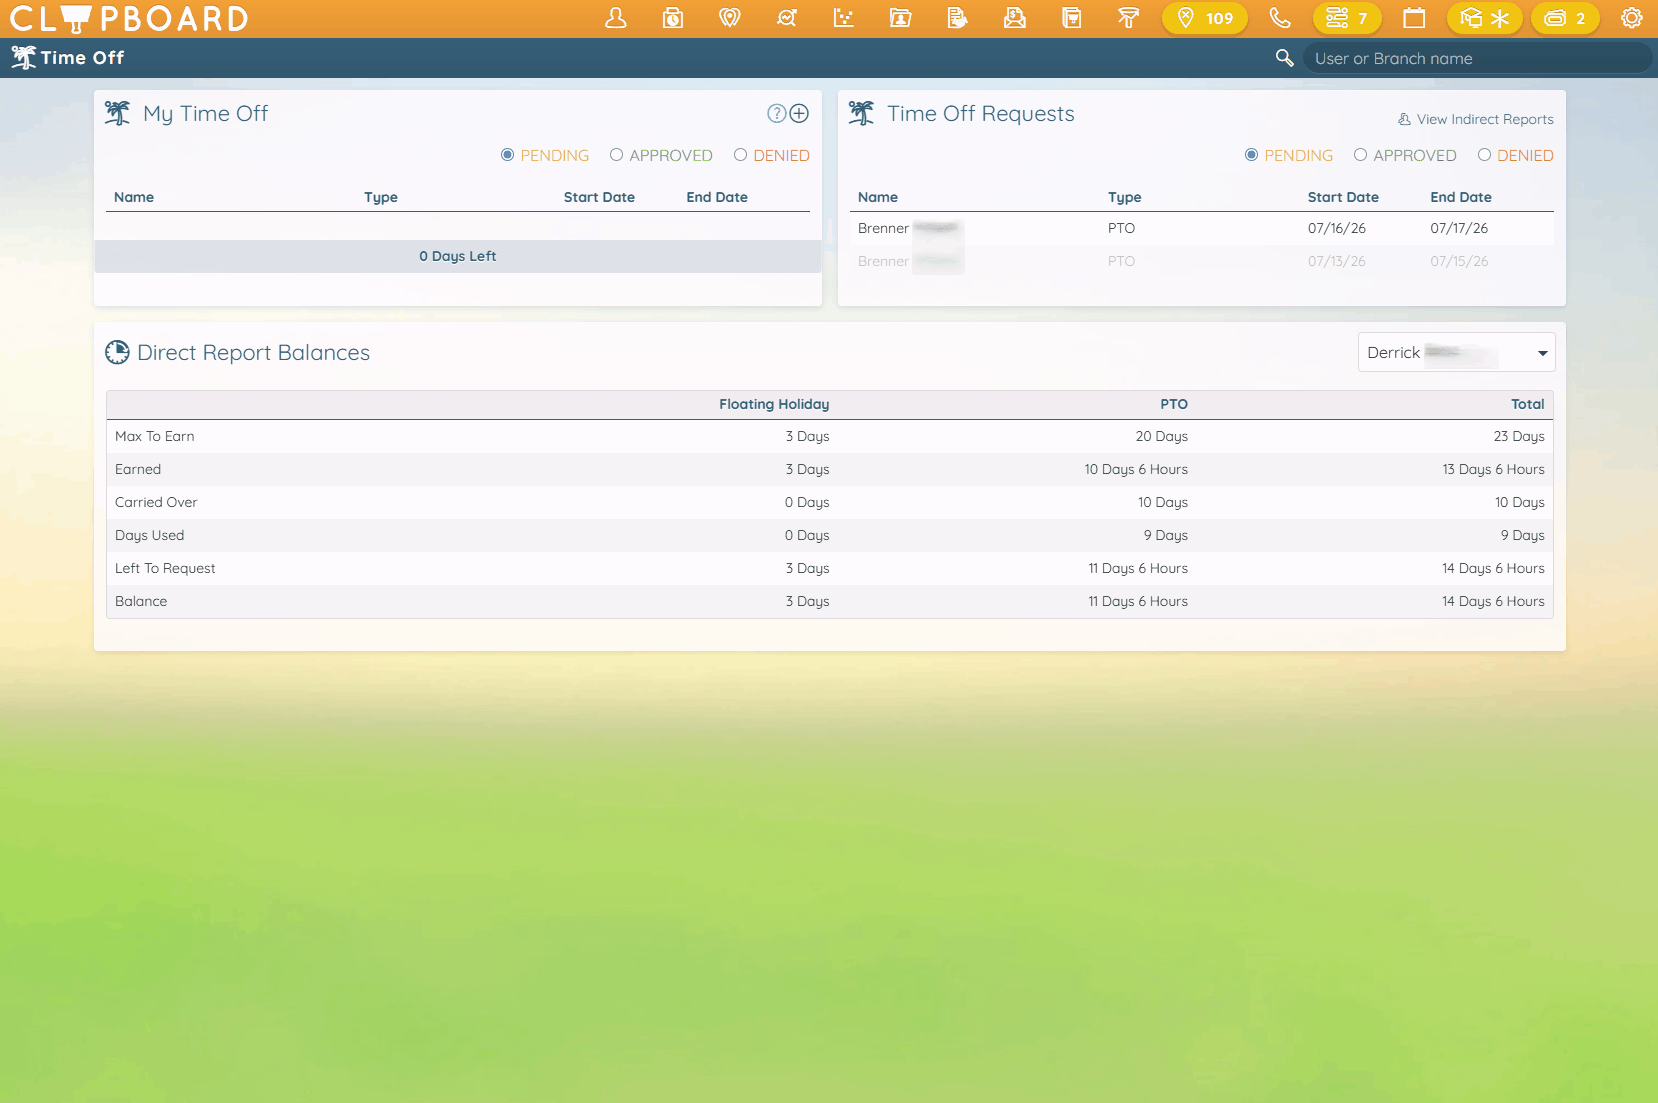The height and width of the screenshot is (1103, 1658).
Task: Click View Indirect Reports link
Action: point(1476,119)
